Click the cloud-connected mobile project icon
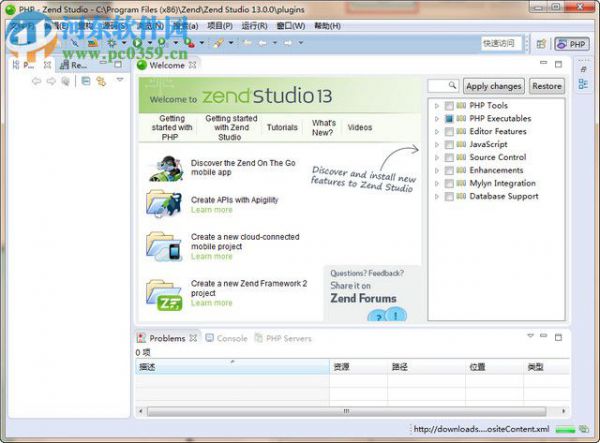 [x=164, y=247]
